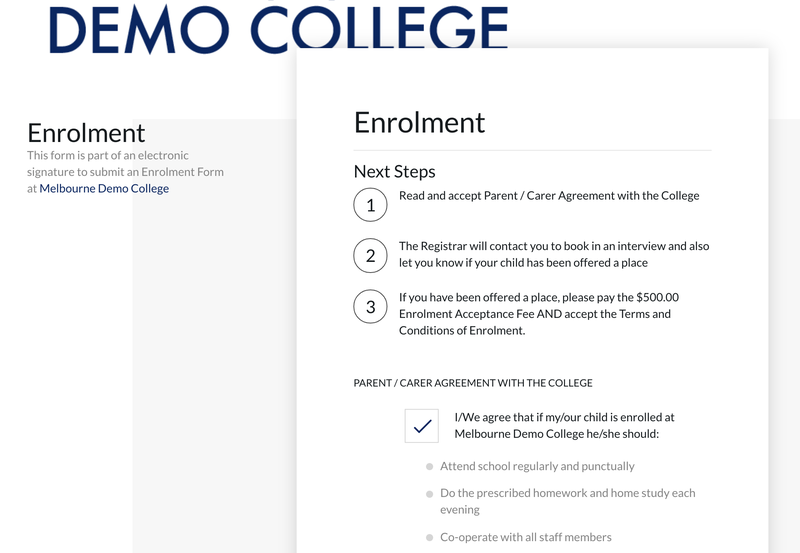Click the 'Read and accept Parent / Carer Agreement' text
The height and width of the screenshot is (553, 800).
(x=549, y=196)
